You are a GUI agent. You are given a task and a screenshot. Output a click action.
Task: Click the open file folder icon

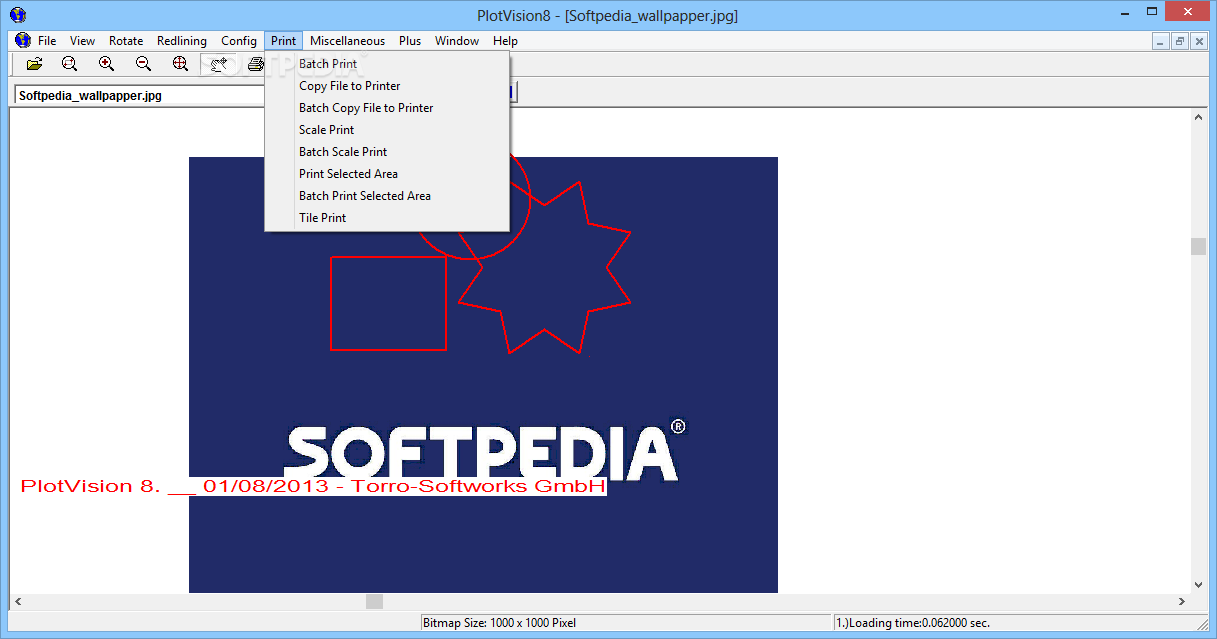(34, 64)
